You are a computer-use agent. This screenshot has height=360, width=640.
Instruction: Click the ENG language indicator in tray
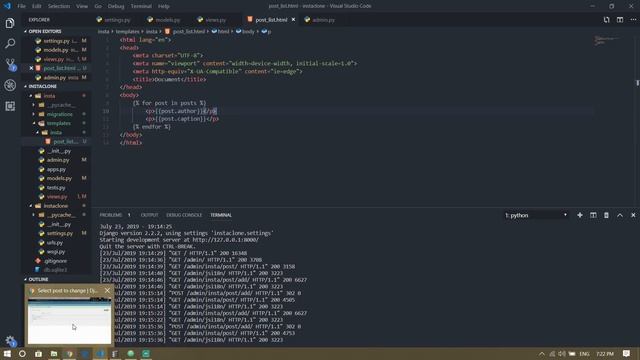[584, 353]
